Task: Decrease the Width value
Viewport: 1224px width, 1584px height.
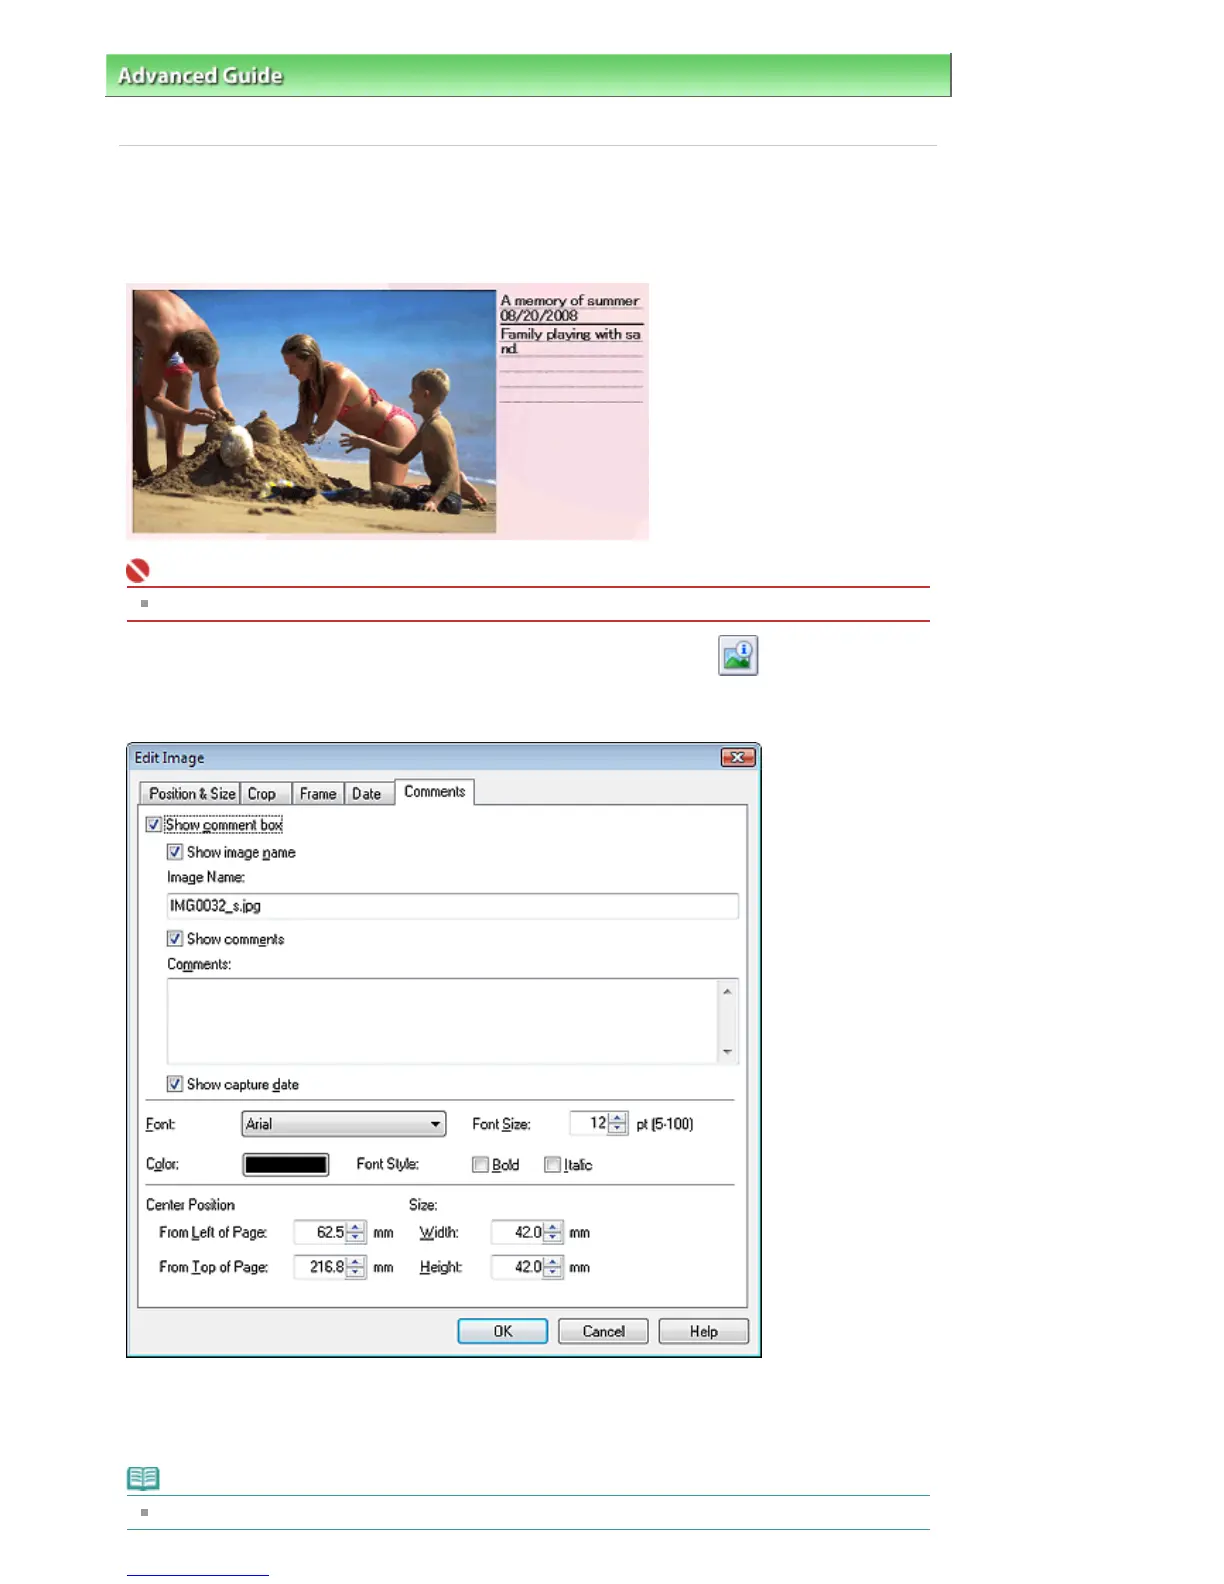Action: pos(553,1239)
